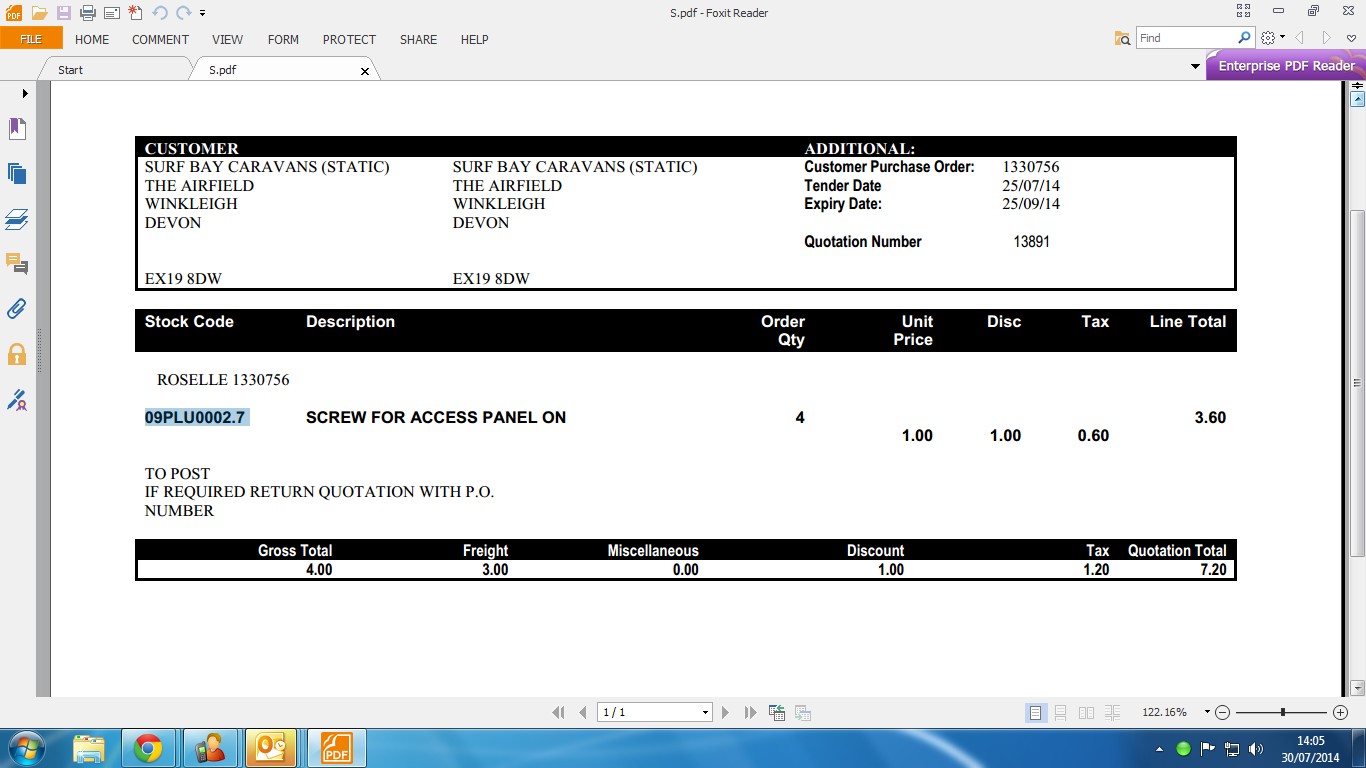
Task: Click the heart-shaped ribbon collapse icon
Action: pos(1352,38)
